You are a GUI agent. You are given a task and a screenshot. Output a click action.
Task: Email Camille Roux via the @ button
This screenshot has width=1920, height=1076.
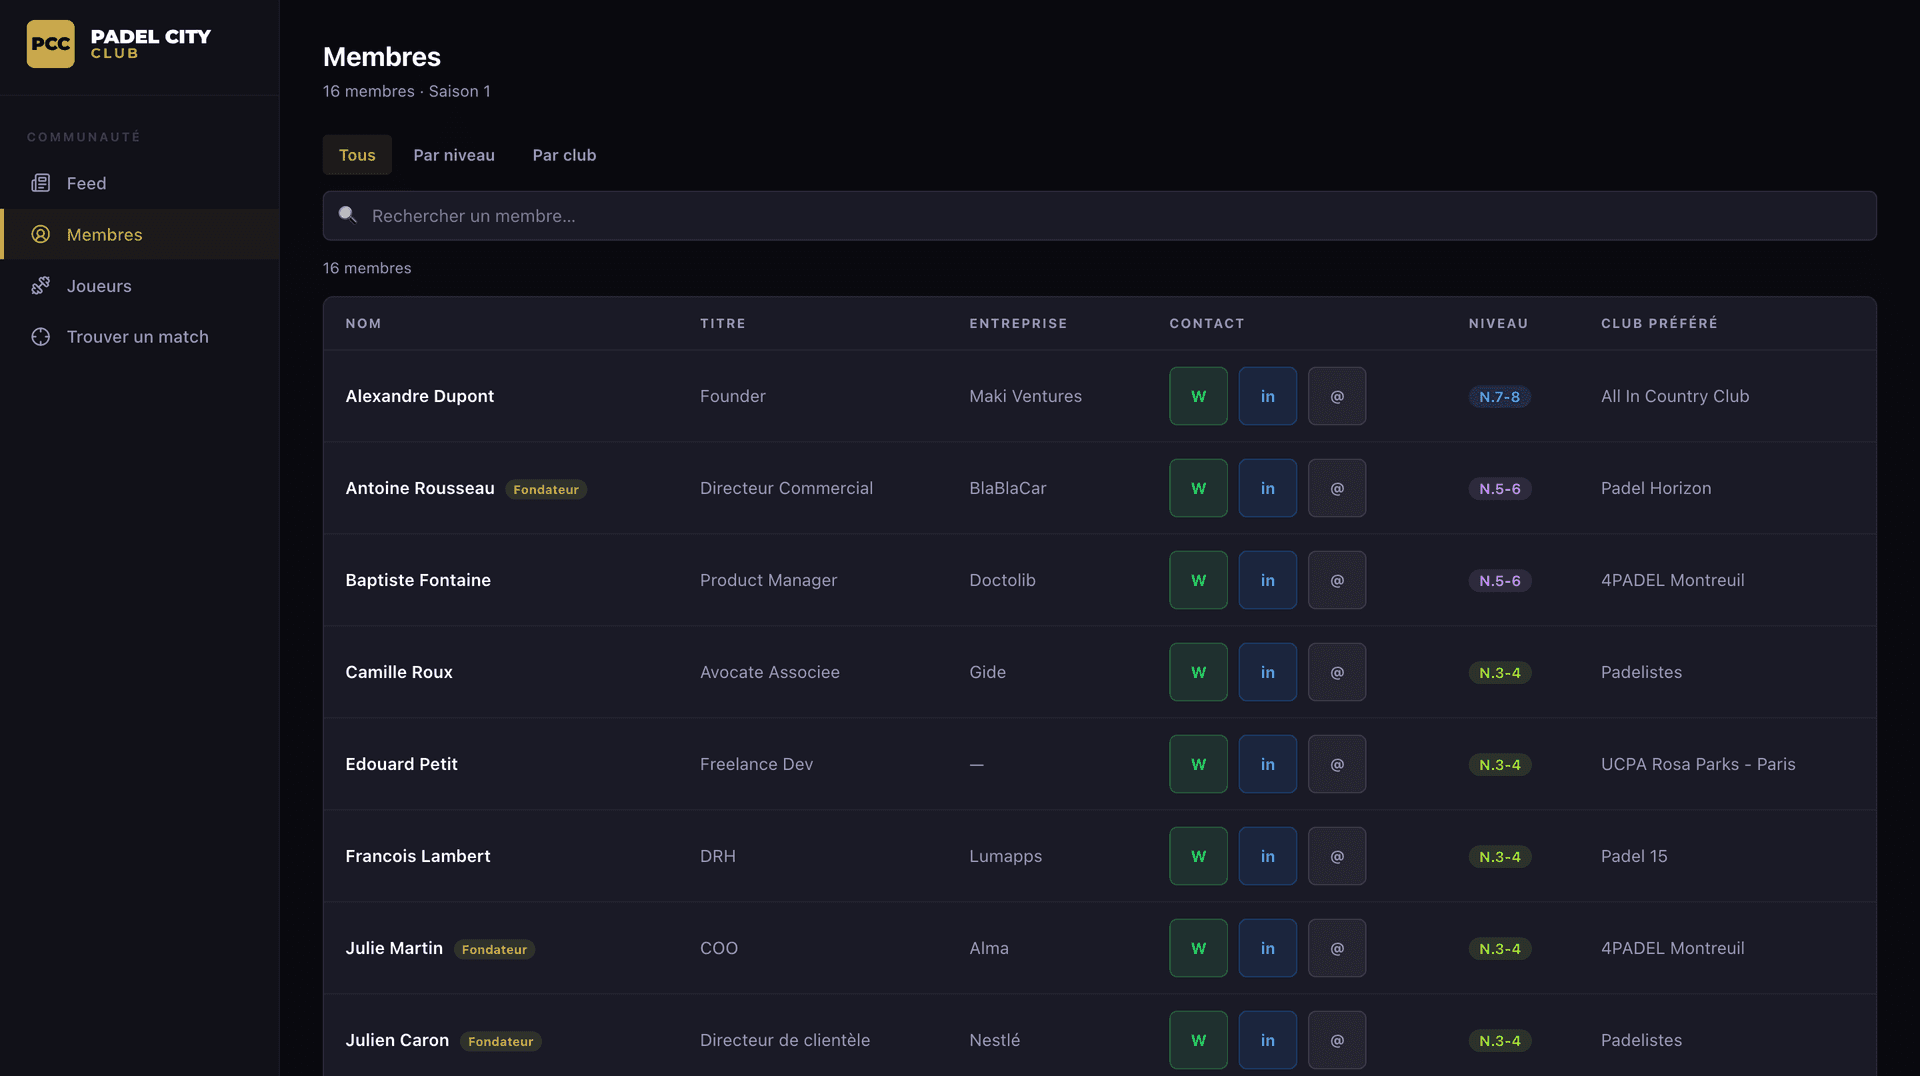(1337, 672)
